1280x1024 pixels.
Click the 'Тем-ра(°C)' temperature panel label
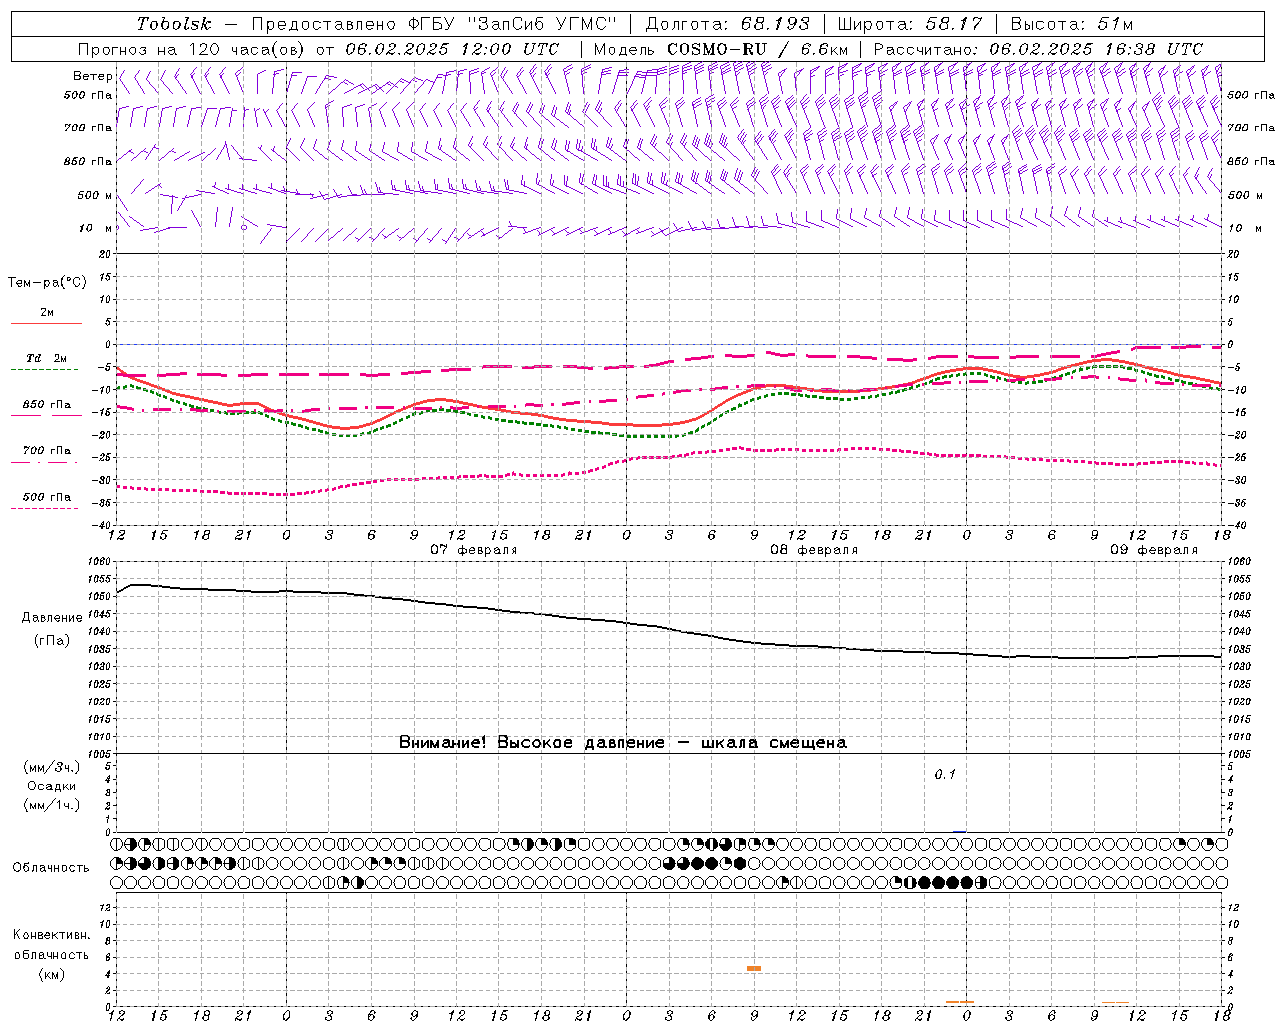(47, 283)
